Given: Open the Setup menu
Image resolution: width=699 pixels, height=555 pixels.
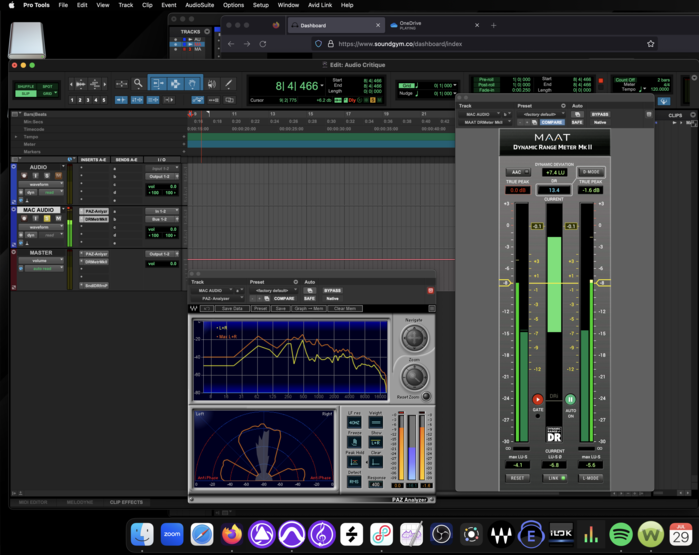Looking at the screenshot, I should click(x=260, y=5).
